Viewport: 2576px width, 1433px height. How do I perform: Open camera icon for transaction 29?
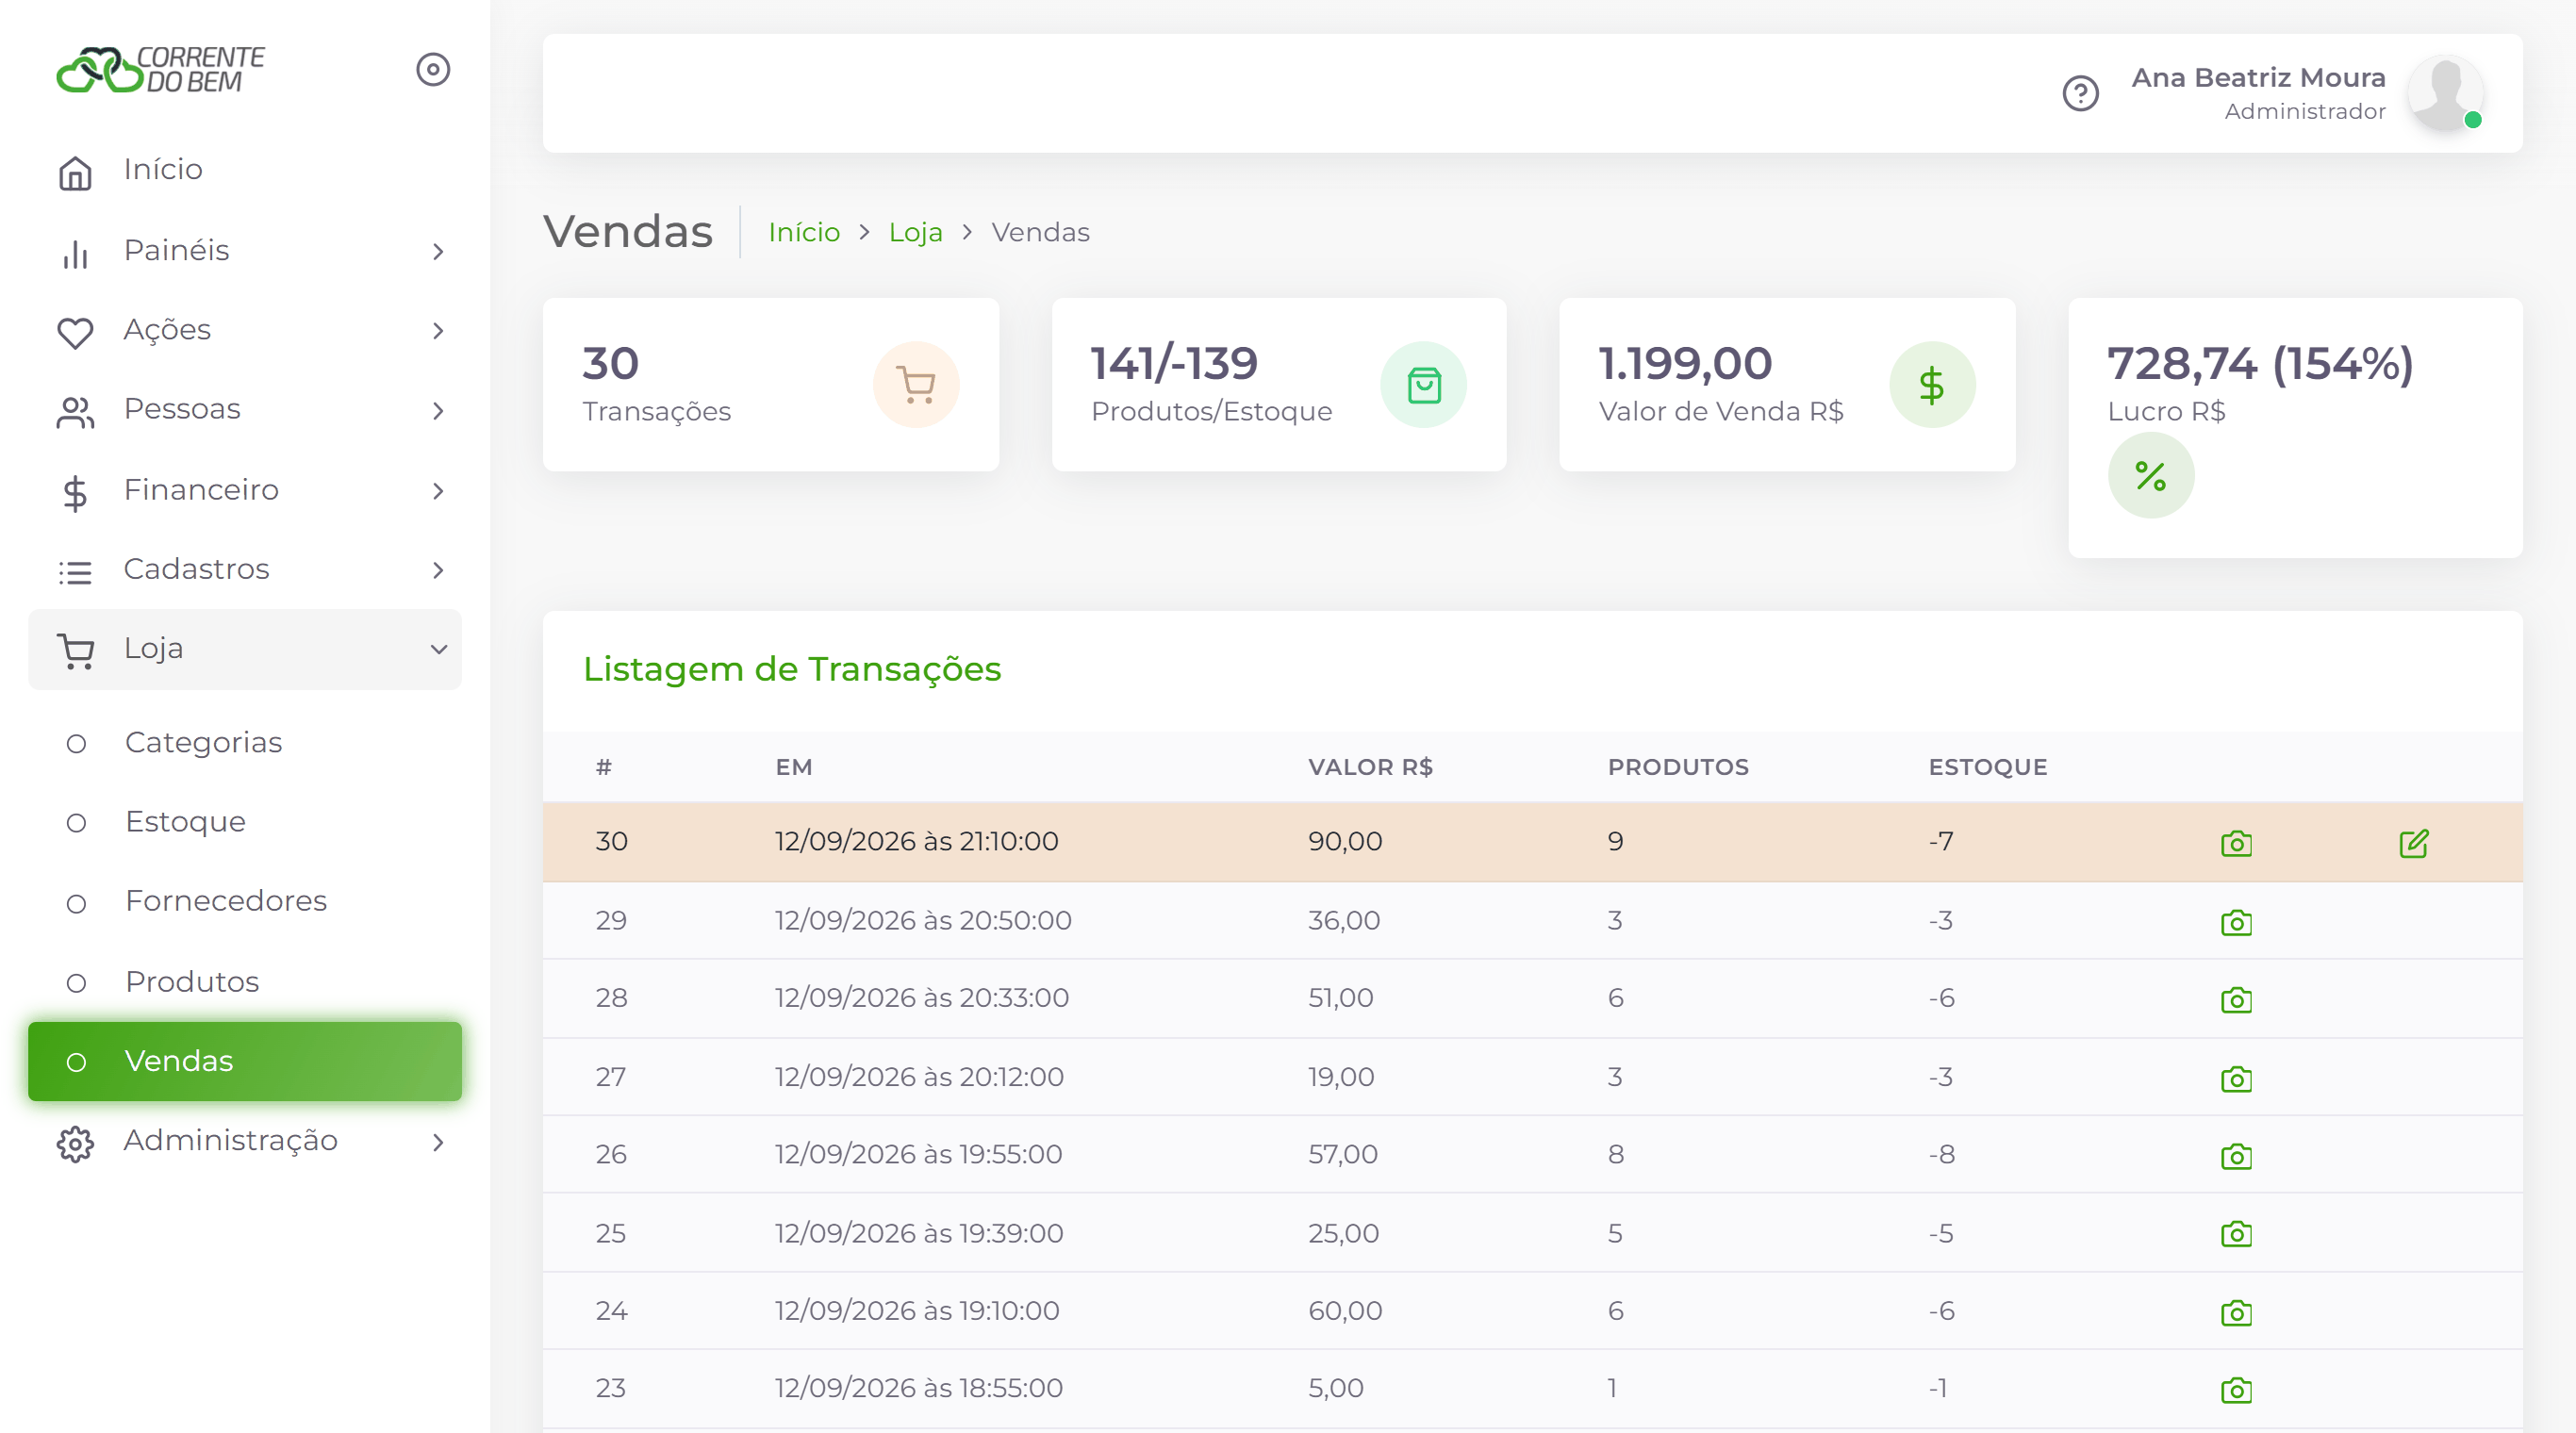coord(2236,922)
